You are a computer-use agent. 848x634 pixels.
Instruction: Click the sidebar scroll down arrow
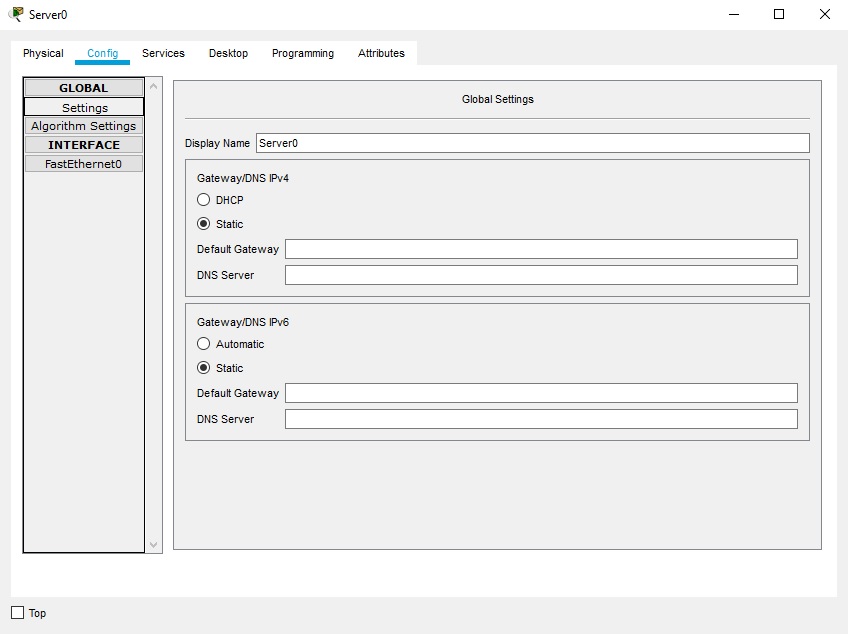154,544
